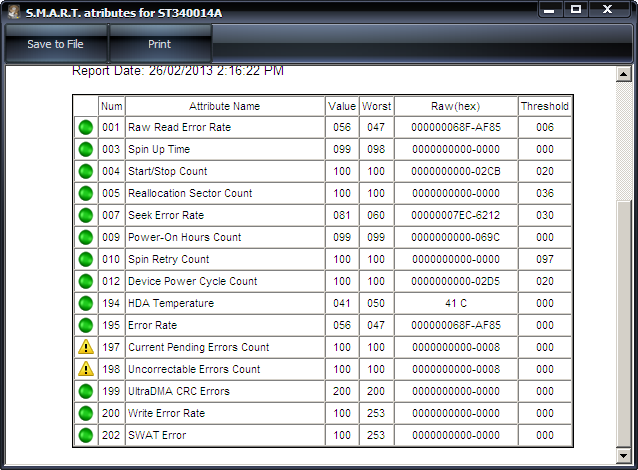Viewport: 638px width, 470px height.
Task: Click the Threshold column header
Action: [x=545, y=106]
